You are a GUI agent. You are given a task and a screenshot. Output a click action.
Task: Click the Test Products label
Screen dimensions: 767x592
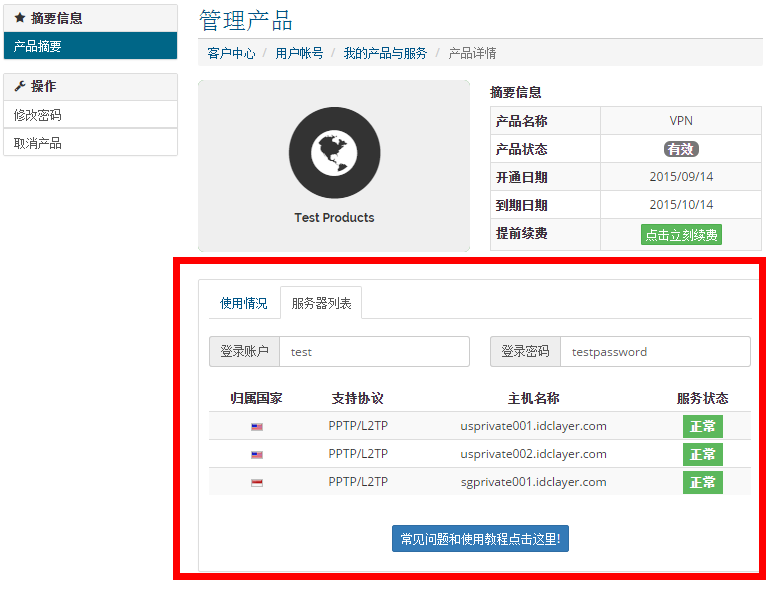(334, 218)
